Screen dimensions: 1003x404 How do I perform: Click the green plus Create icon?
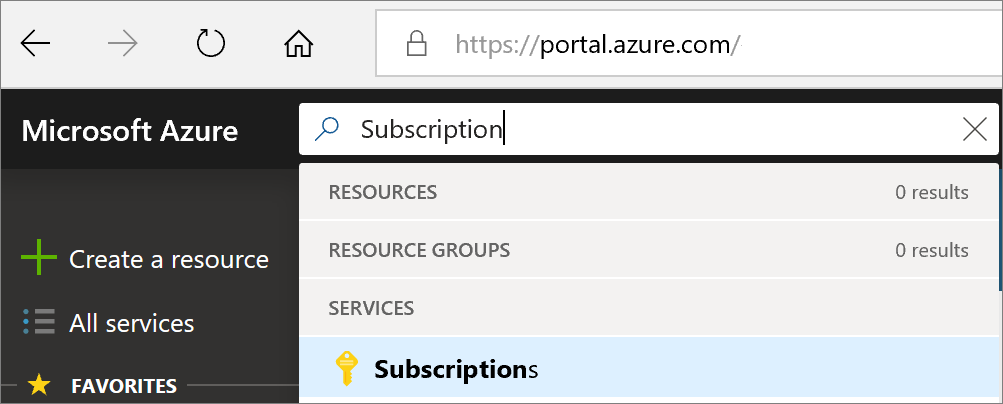coord(39,259)
